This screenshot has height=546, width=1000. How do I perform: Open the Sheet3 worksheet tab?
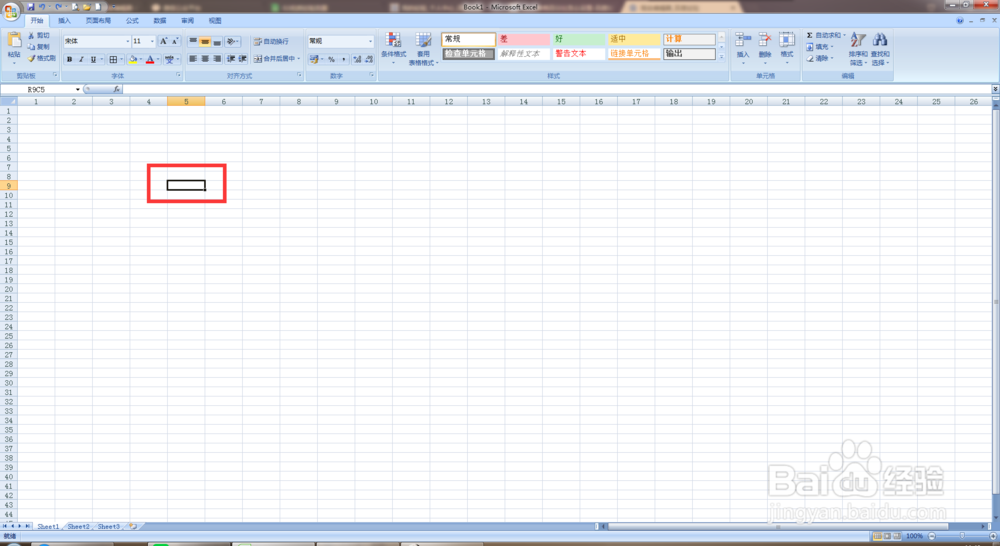[108, 526]
